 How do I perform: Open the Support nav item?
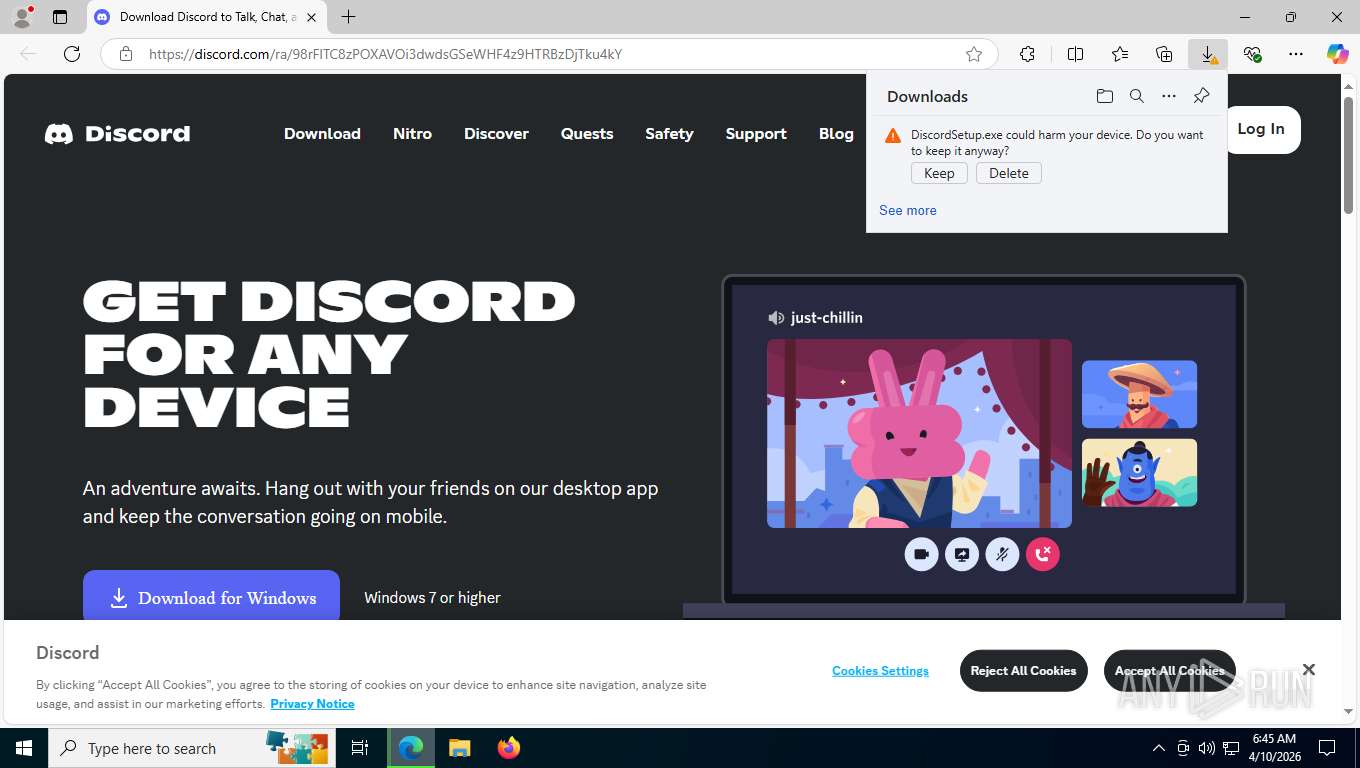pos(756,133)
